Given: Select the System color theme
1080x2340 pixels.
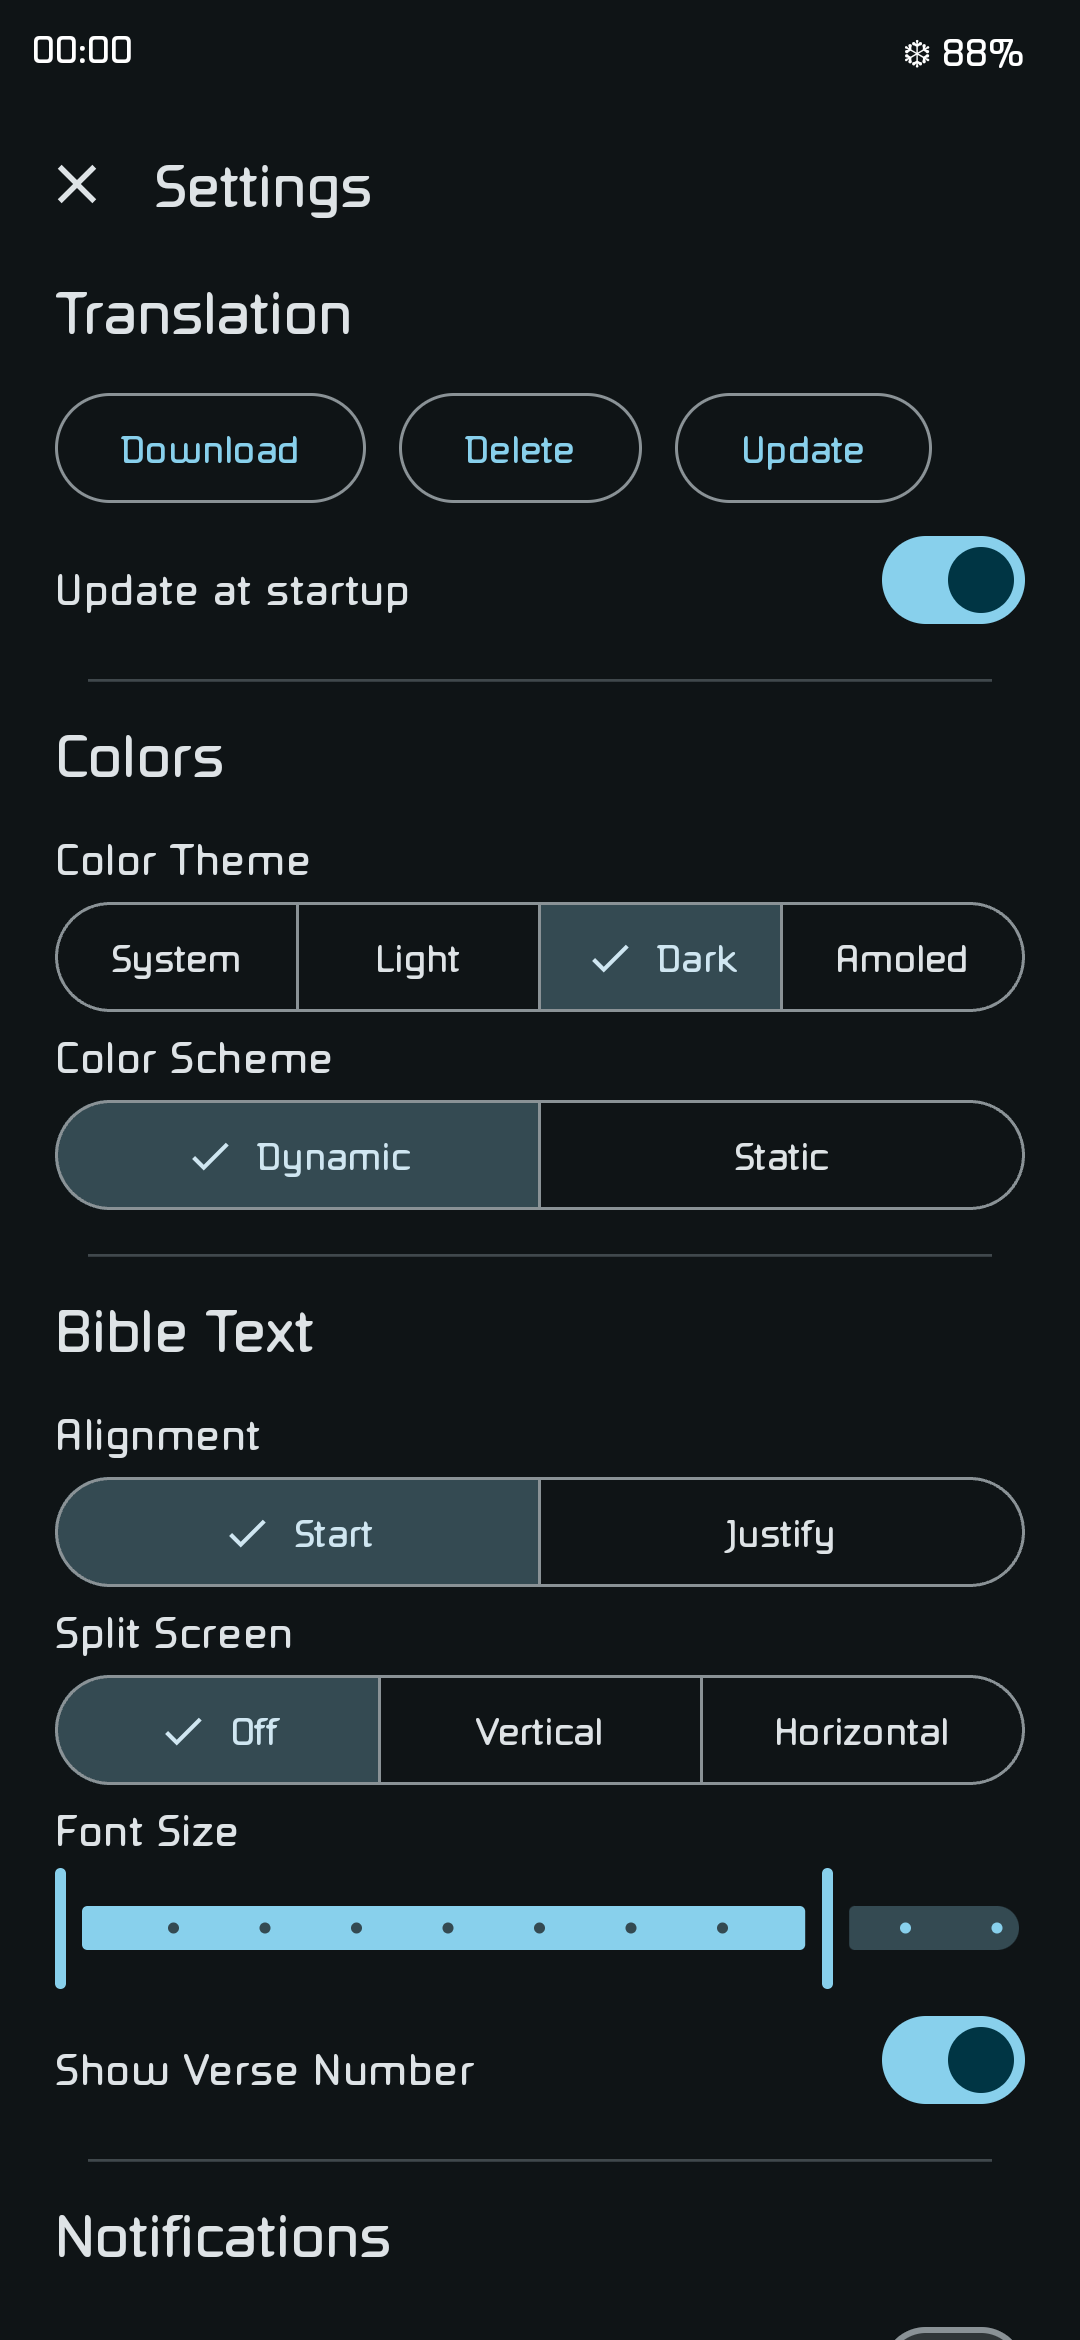Looking at the screenshot, I should tap(177, 958).
